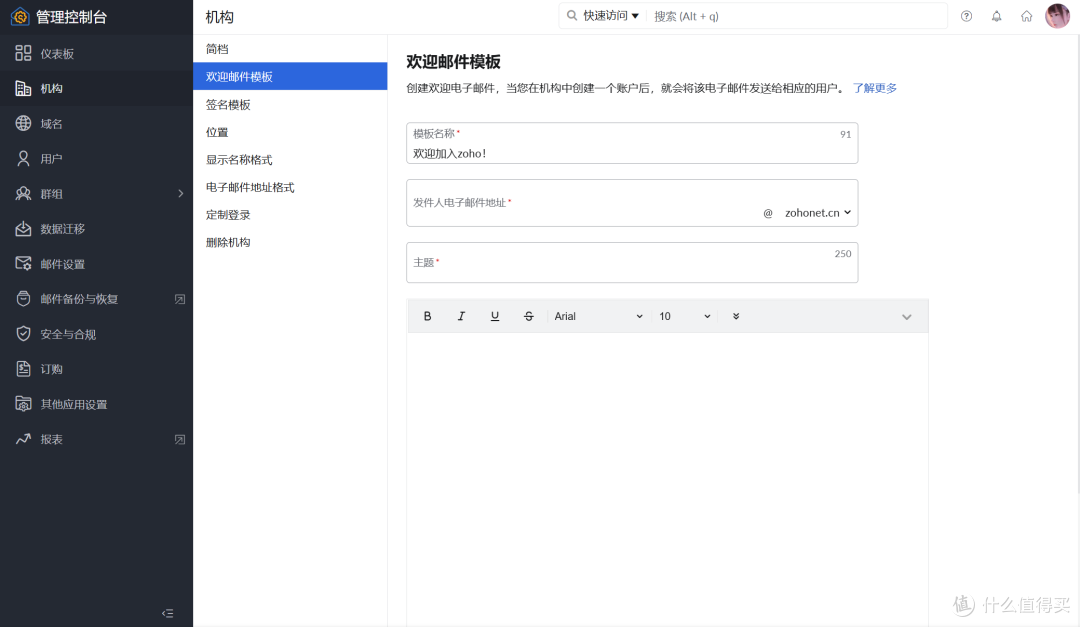The height and width of the screenshot is (627, 1080).
Task: Open the user profile avatar
Action: coord(1057,16)
